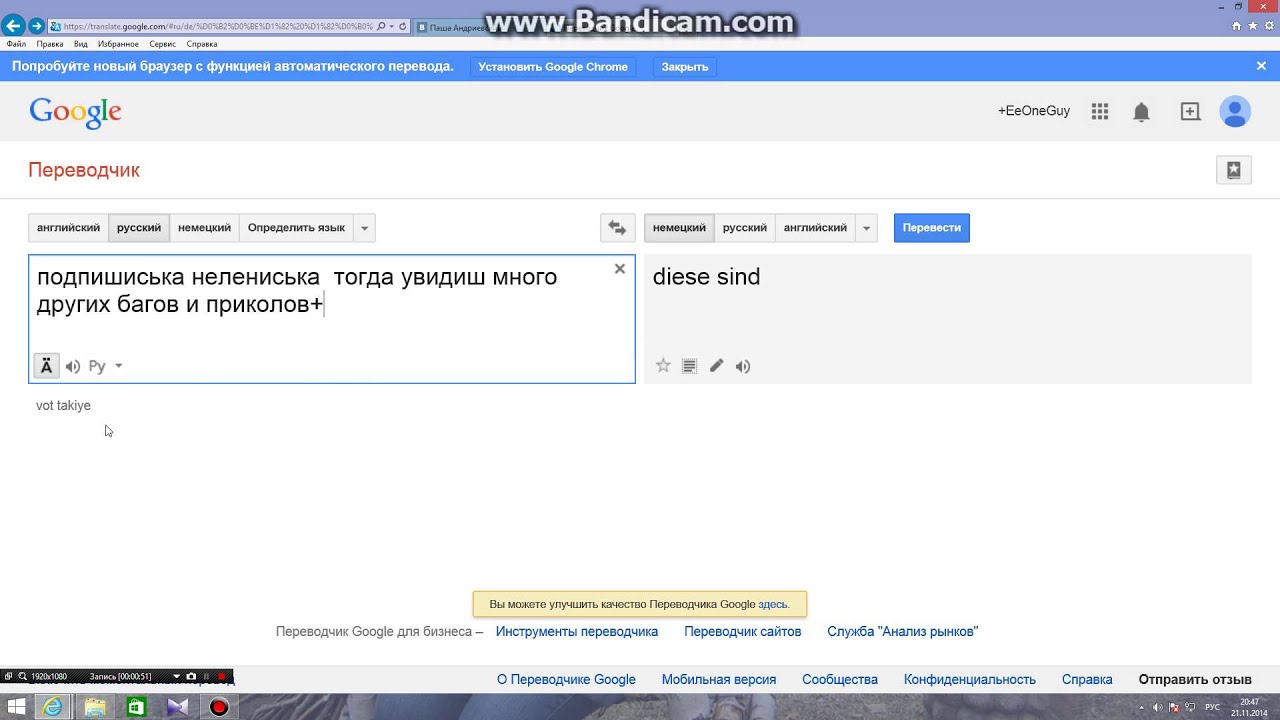Viewport: 1280px width, 720px height.
Task: Open the Ру input method dropdown
Action: coord(105,366)
